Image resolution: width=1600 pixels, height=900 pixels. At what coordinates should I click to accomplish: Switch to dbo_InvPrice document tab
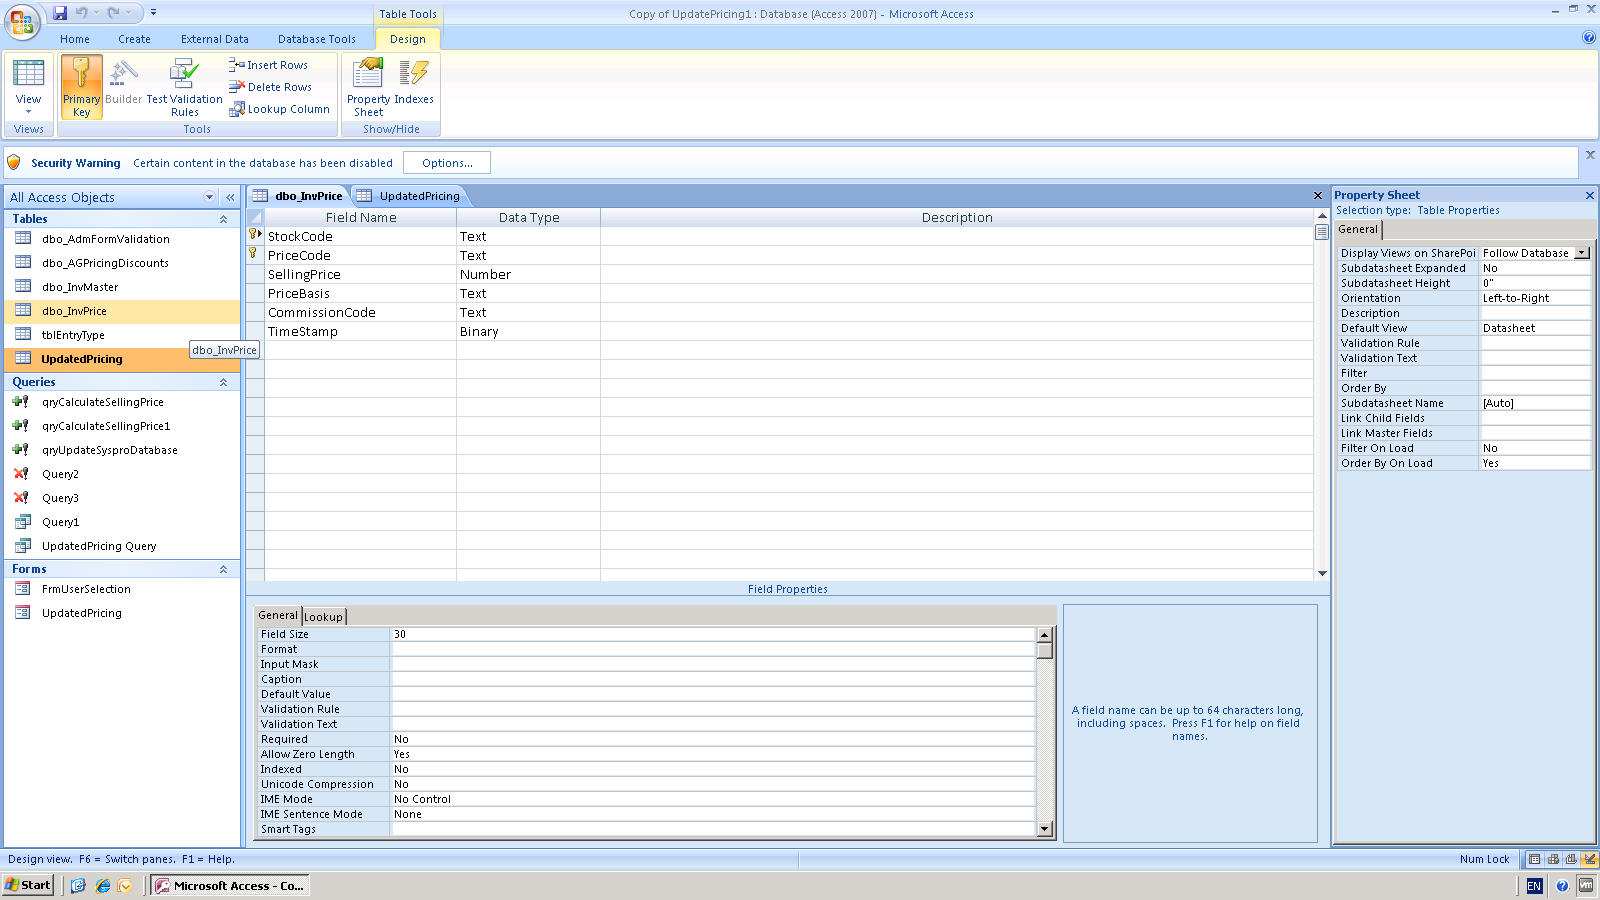[298, 196]
